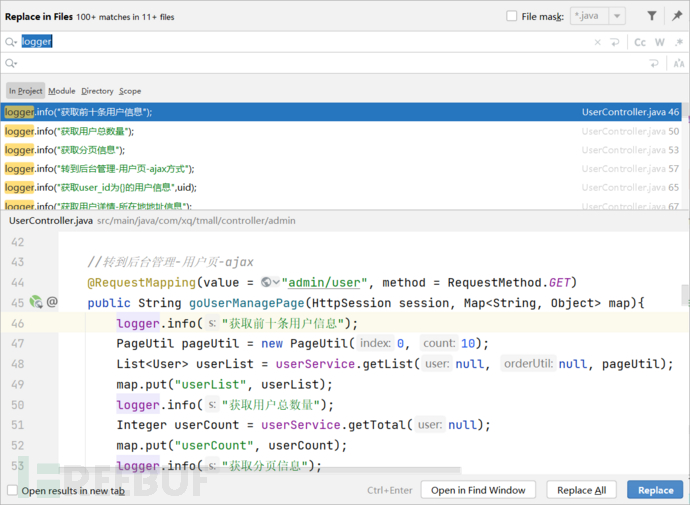The height and width of the screenshot is (505, 690).
Task: Open search history from magnifier dropdown
Action: click(x=11, y=42)
